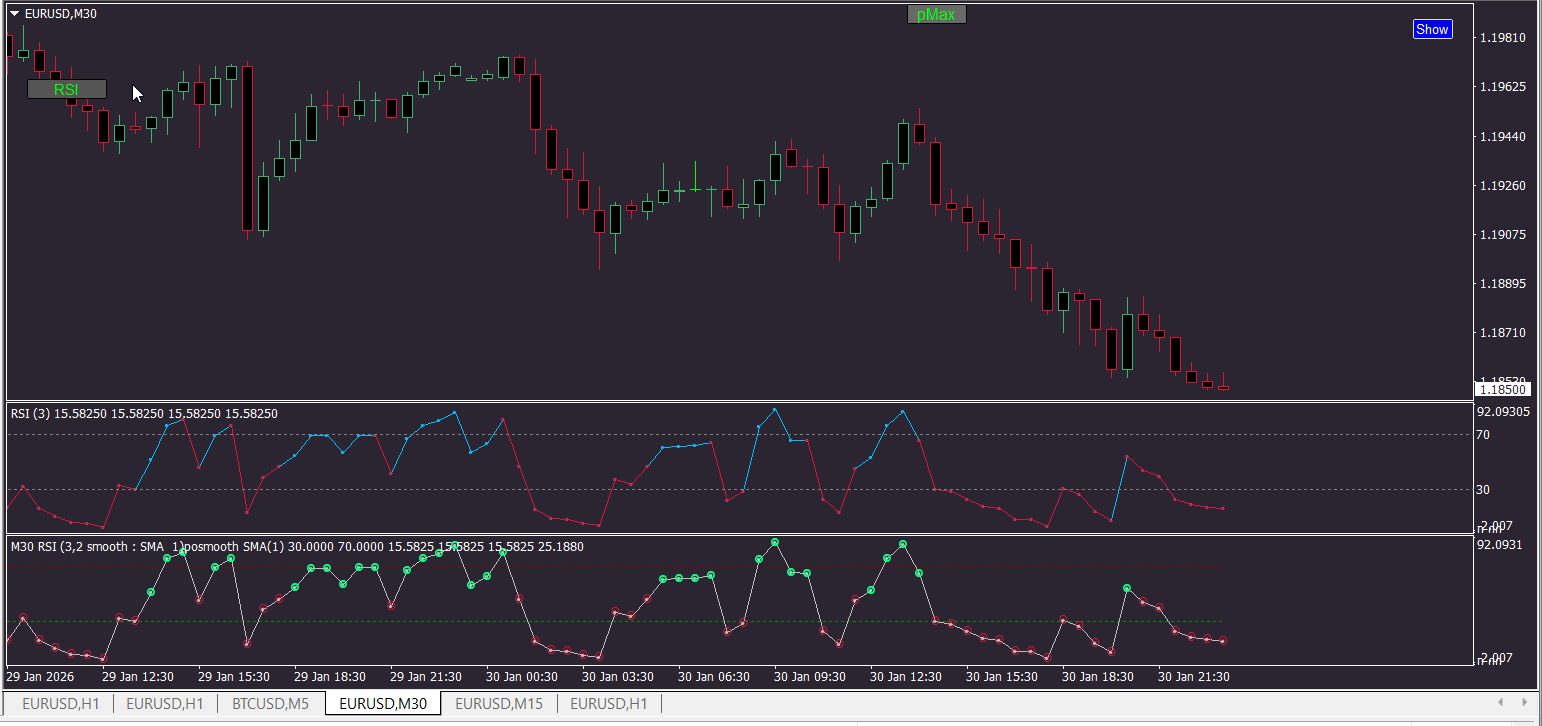Open the EURUSD,M30 chart dropdown triangle
The width and height of the screenshot is (1542, 726).
pos(14,13)
